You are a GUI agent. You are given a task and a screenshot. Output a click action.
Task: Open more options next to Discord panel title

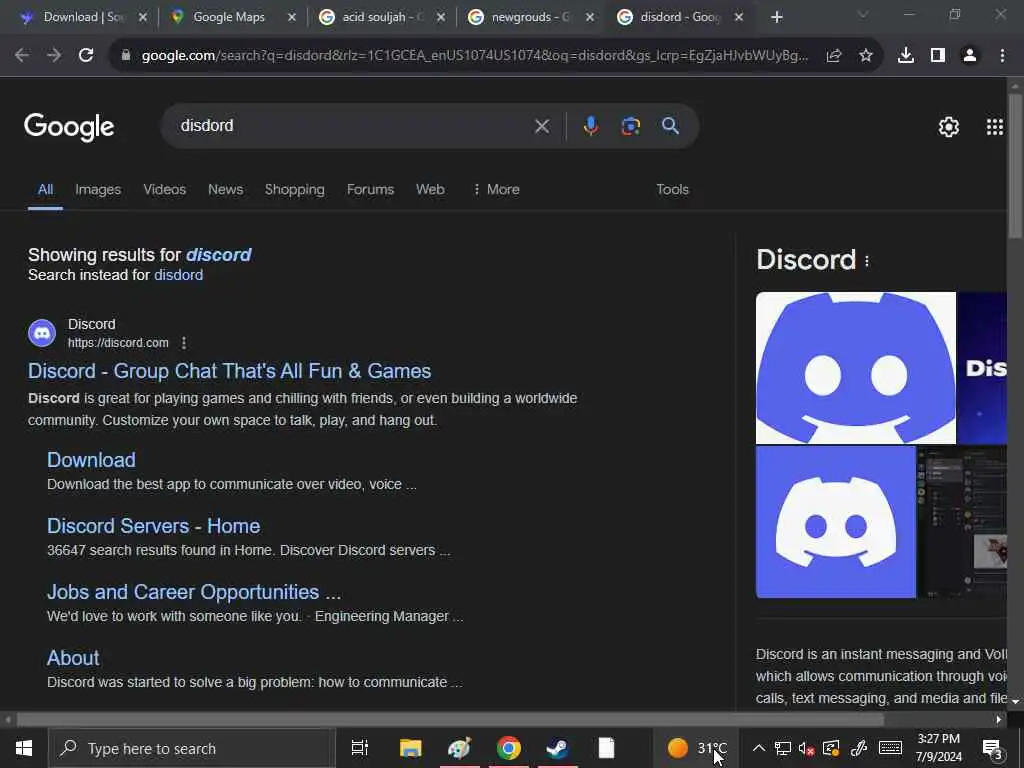pos(867,261)
